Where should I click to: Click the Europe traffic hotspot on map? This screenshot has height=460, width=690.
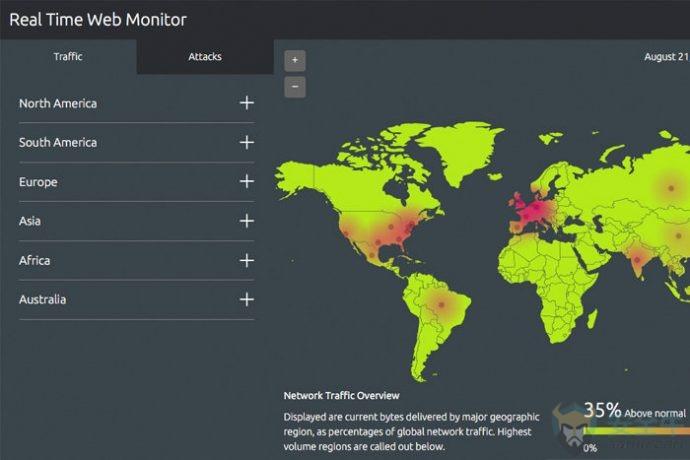536,209
